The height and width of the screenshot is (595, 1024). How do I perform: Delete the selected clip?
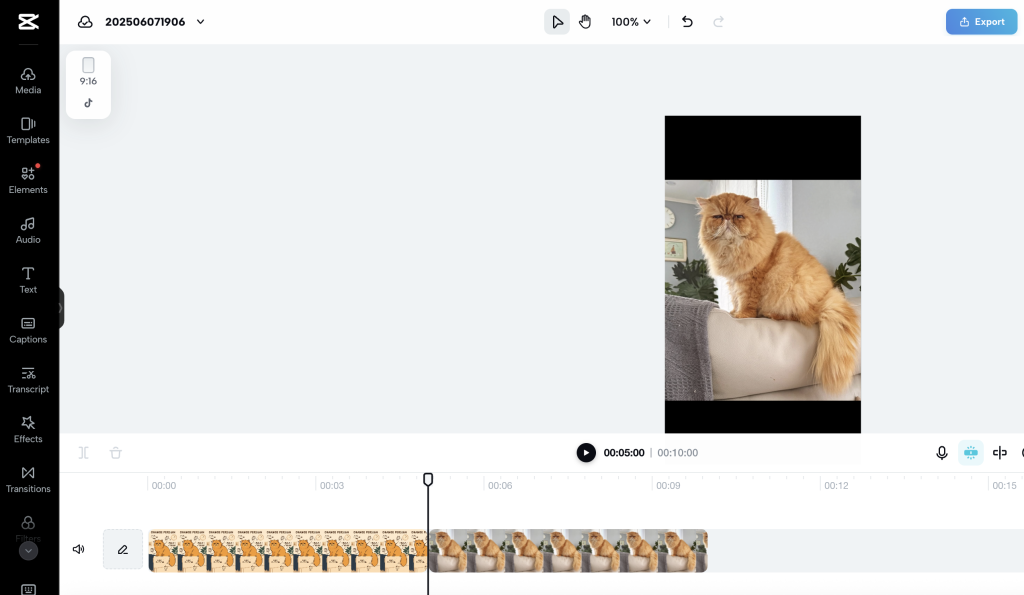[116, 453]
